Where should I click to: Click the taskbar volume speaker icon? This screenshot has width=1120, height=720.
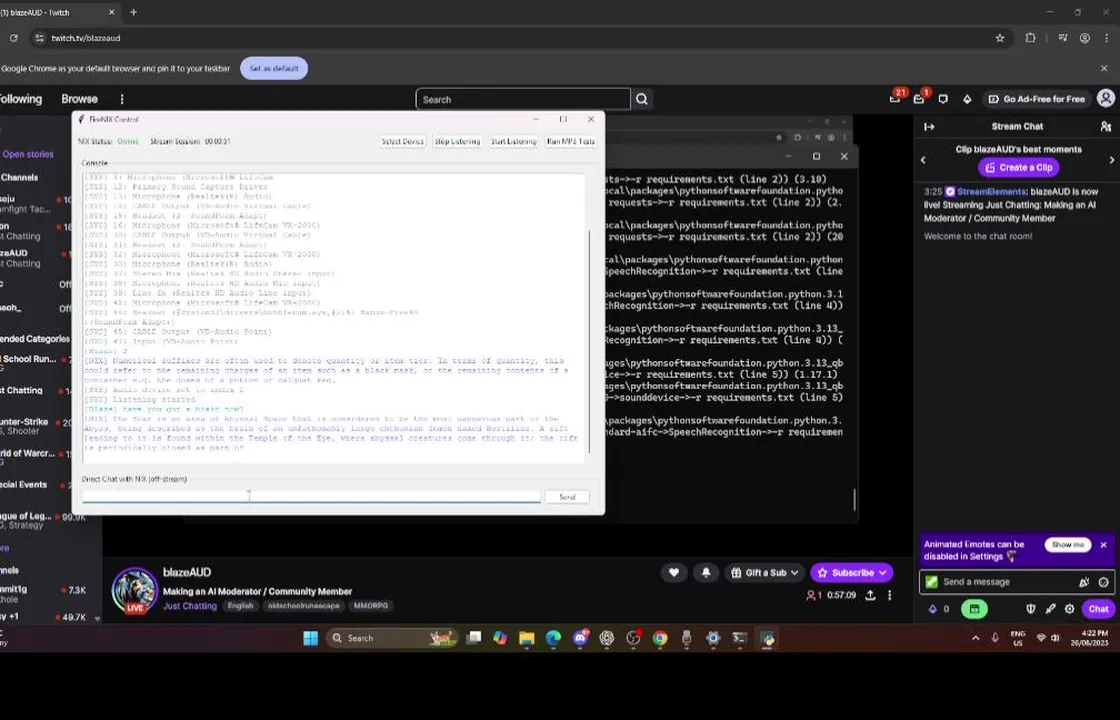1055,638
